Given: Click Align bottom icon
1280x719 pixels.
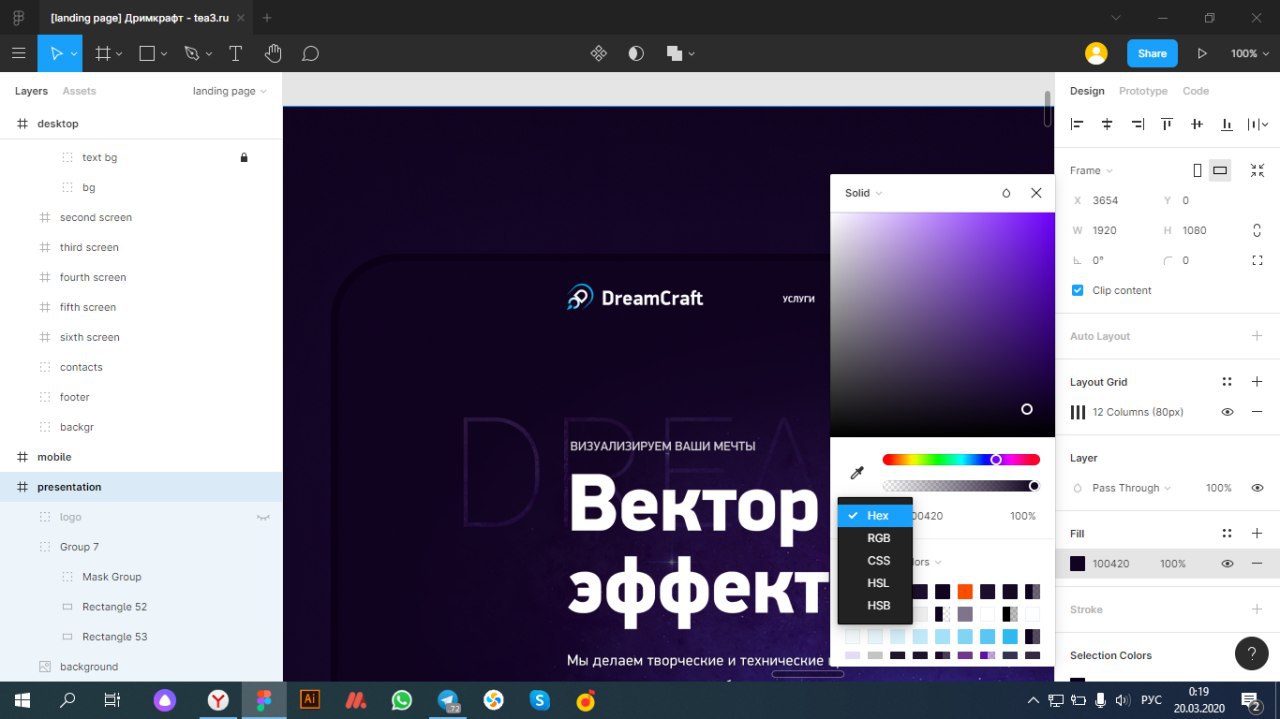Looking at the screenshot, I should (x=1227, y=124).
